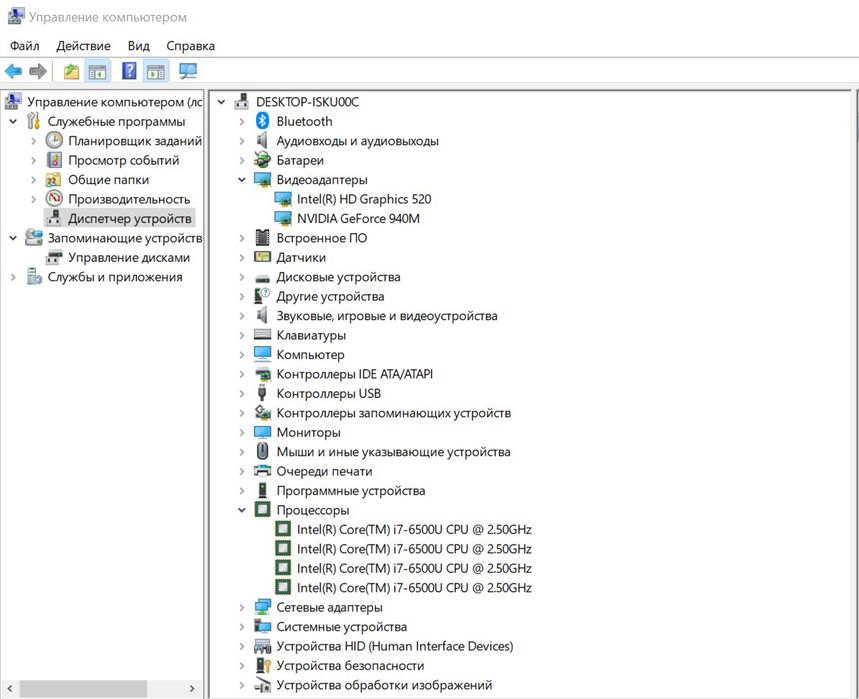Select Устройства обработки изображений category

[384, 685]
